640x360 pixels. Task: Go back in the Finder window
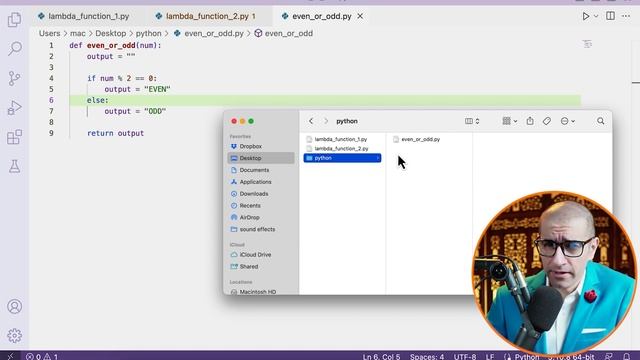[x=311, y=121]
